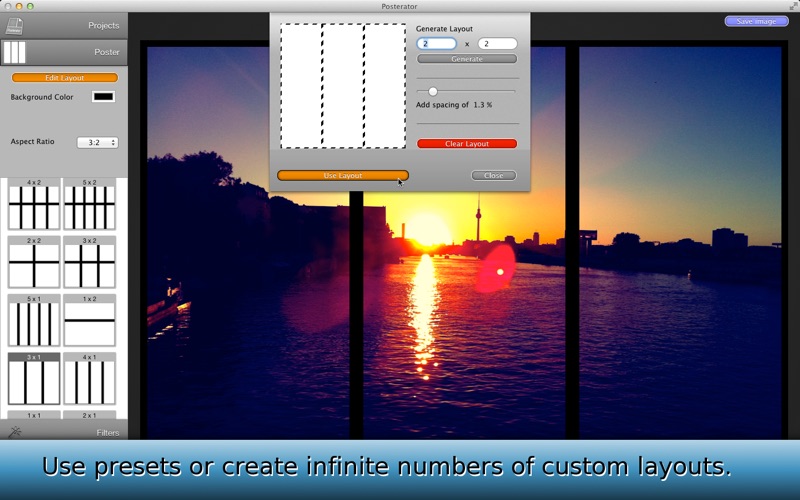Choose the 2 x 1 layout preset
Screen dimensions: 800x500
pos(89,415)
